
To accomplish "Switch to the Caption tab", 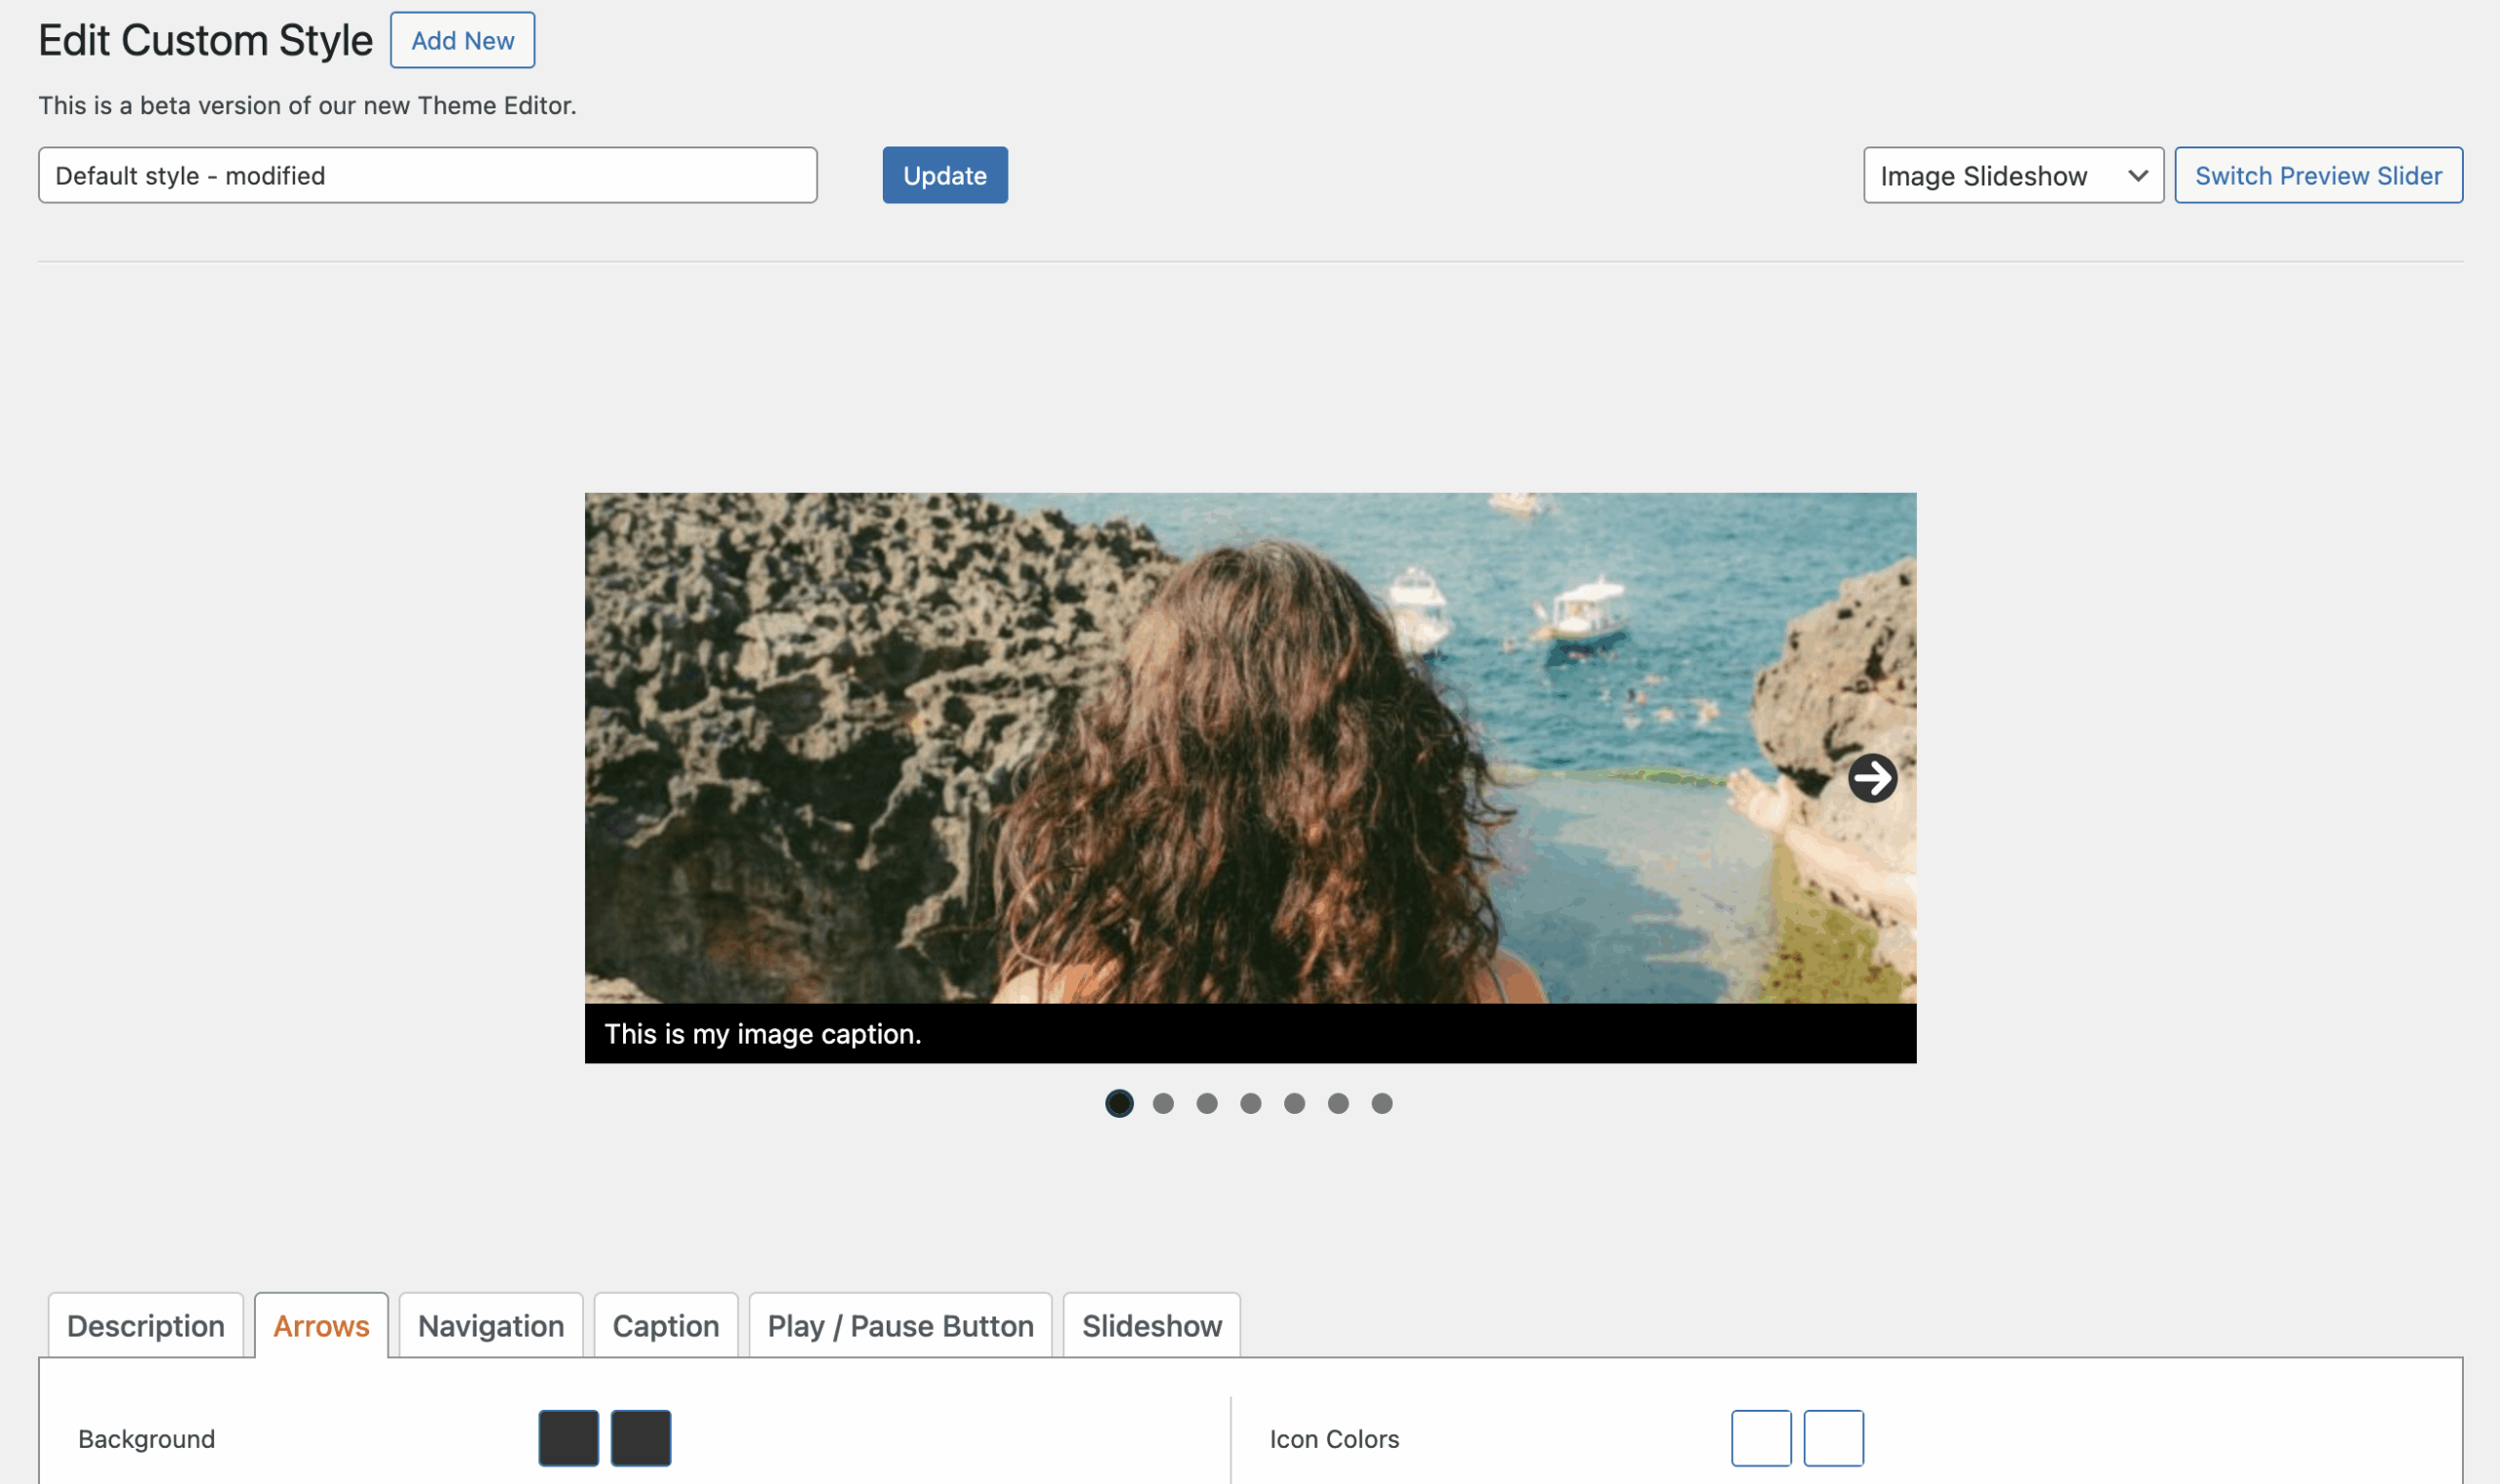I will 666,1326.
